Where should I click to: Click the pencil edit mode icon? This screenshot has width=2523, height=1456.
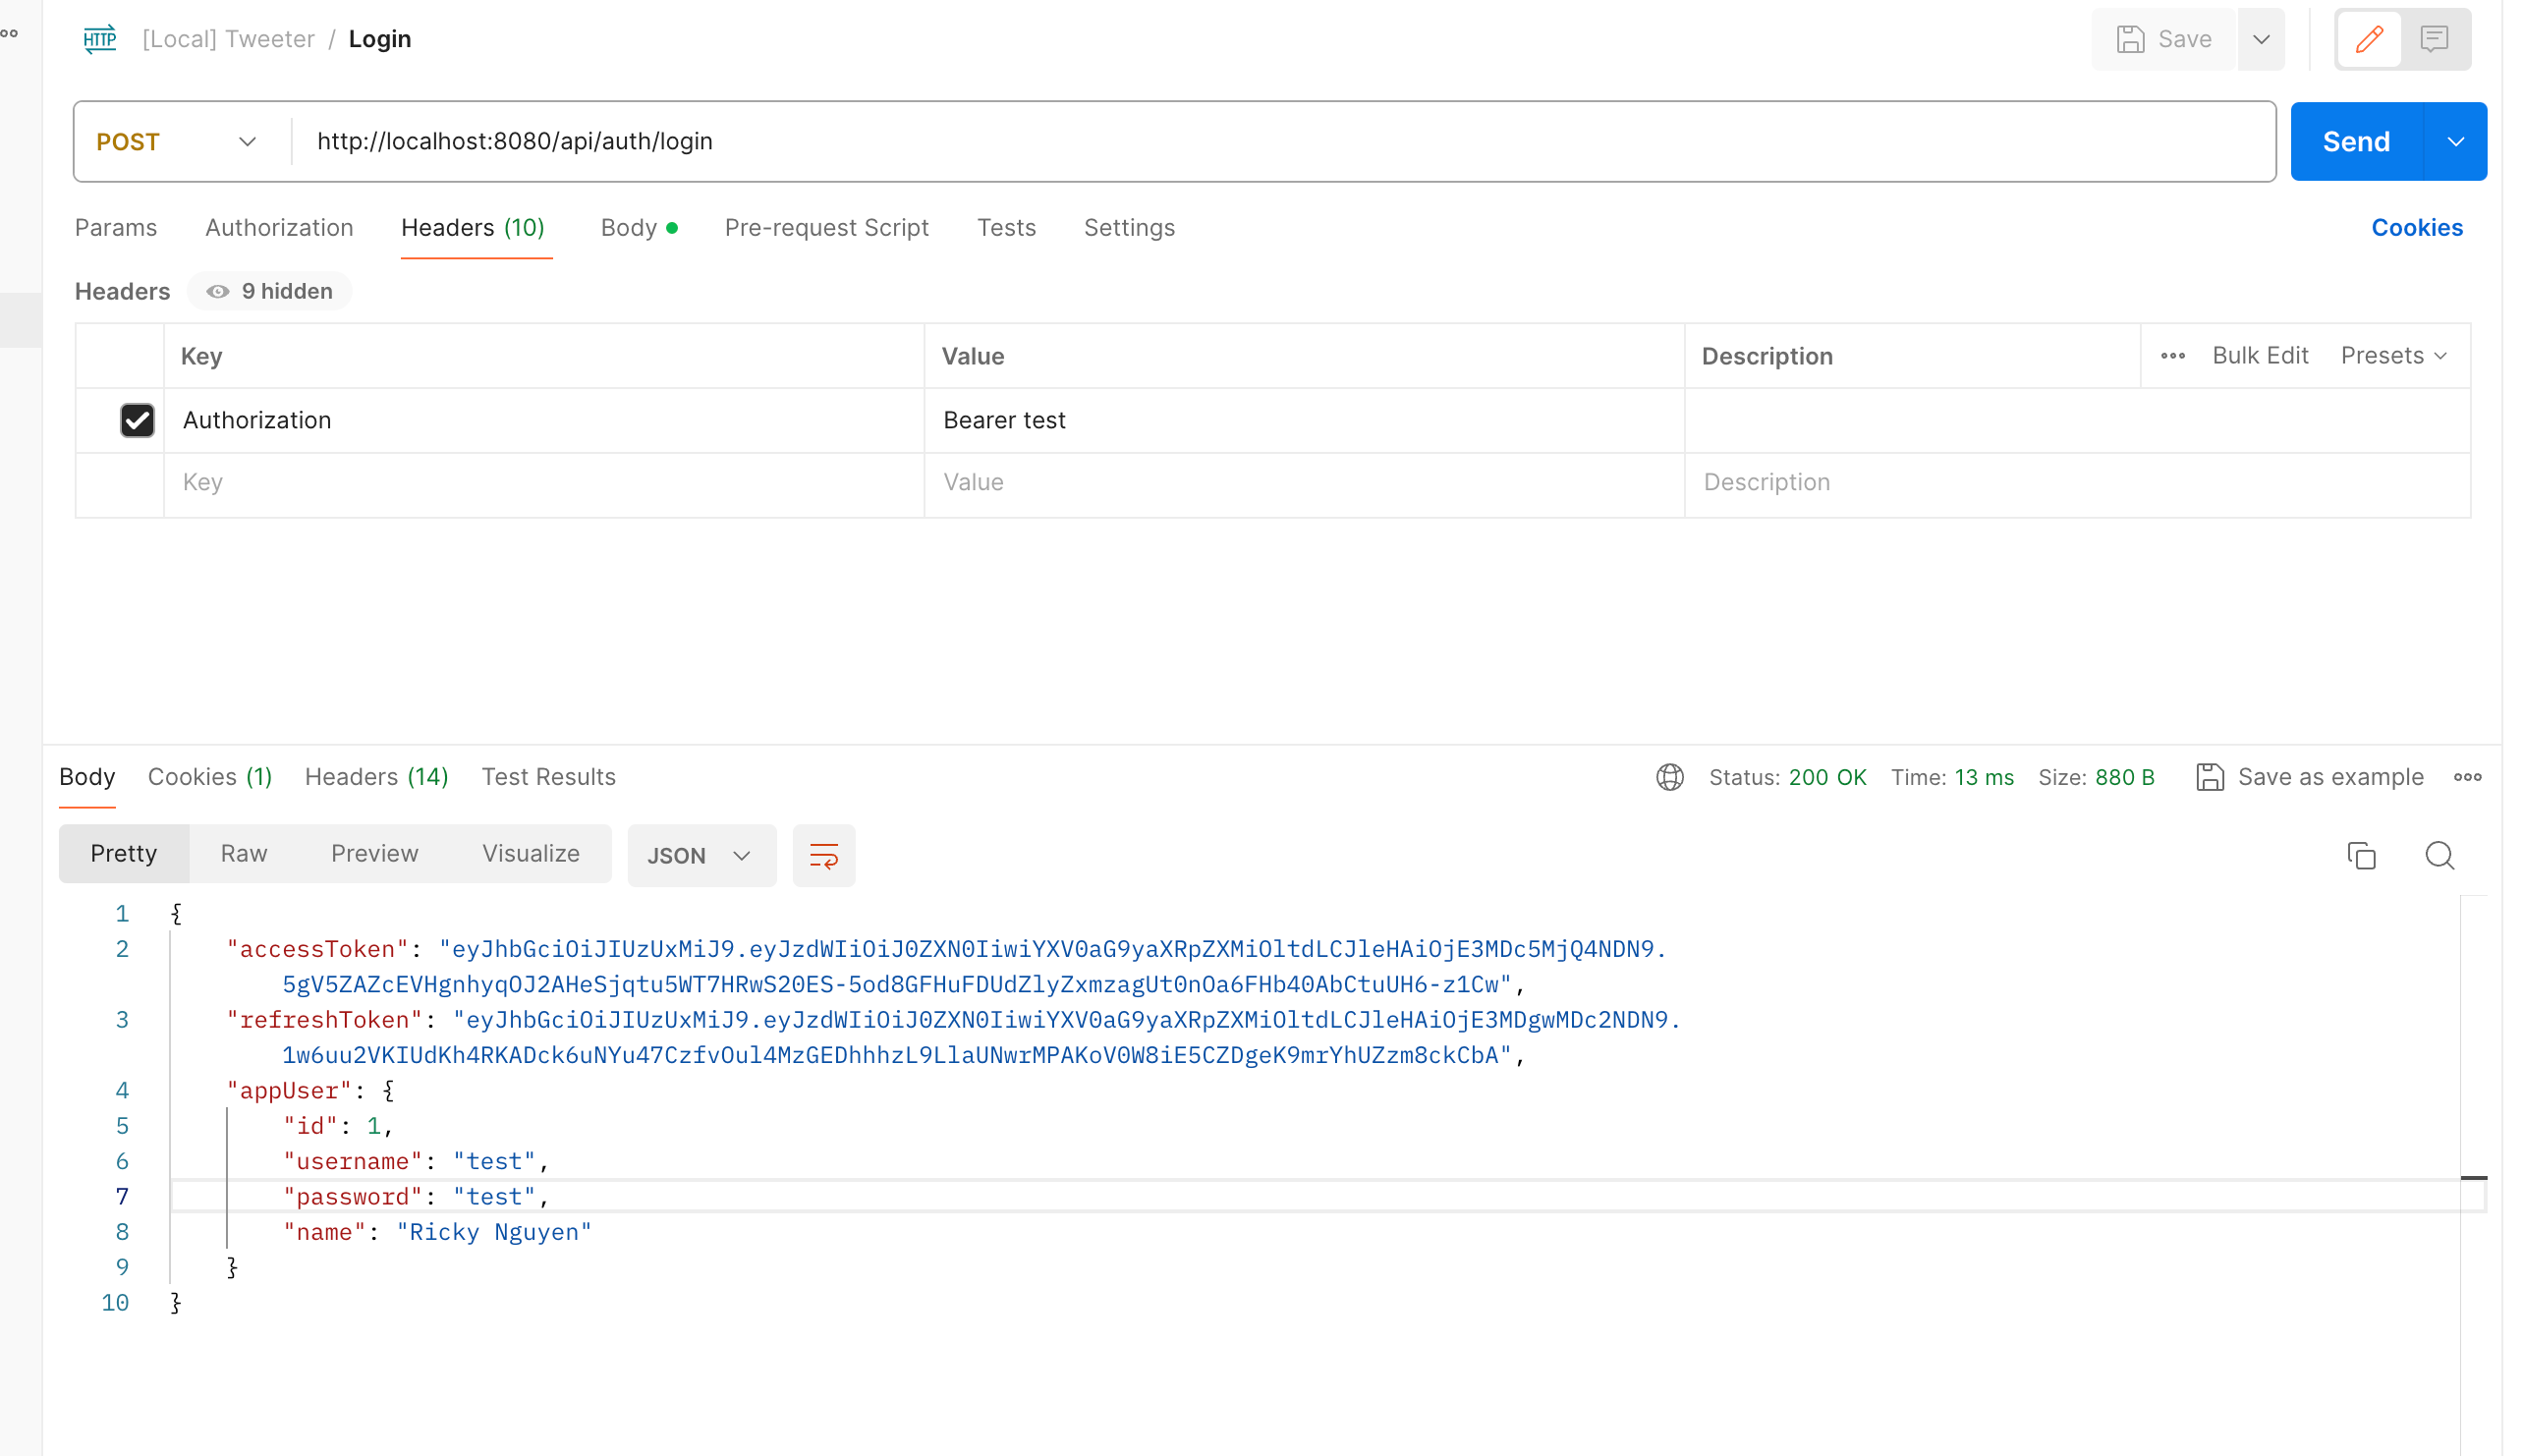[2368, 39]
